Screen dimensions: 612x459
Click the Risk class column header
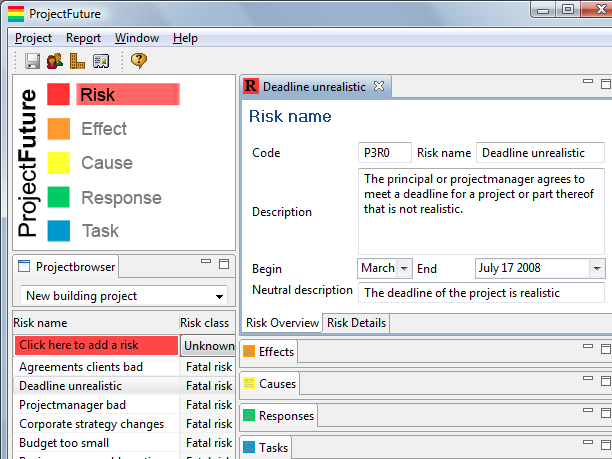[207, 323]
